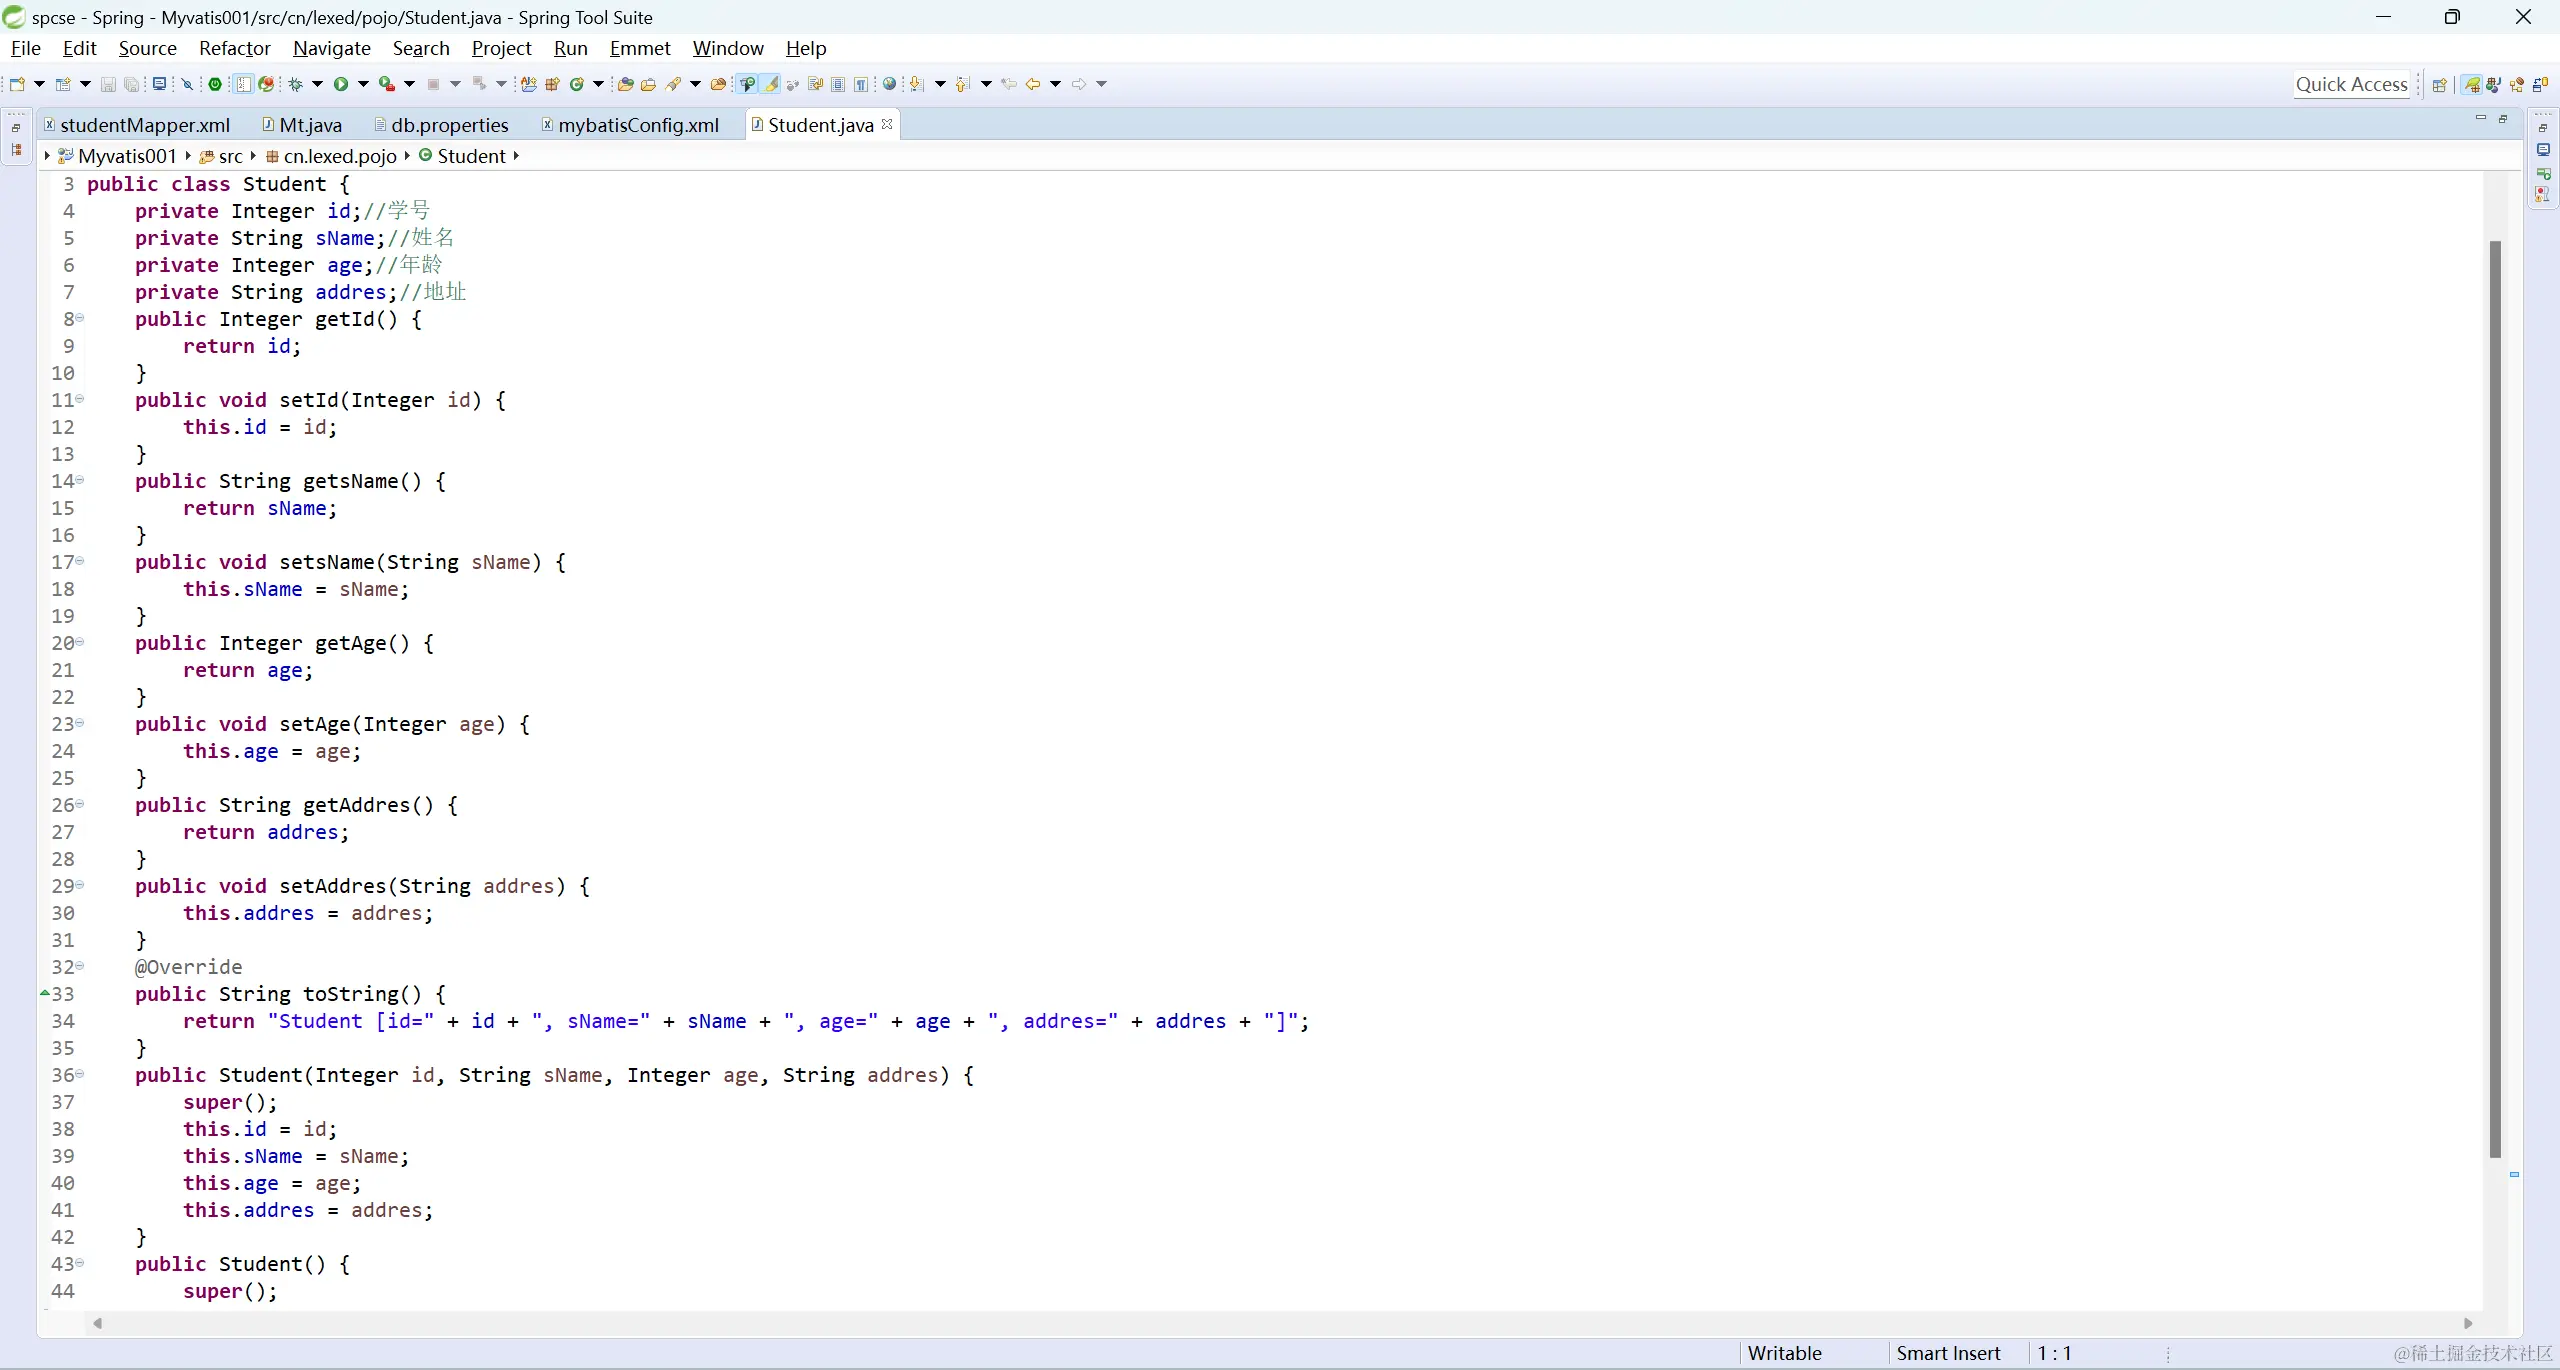
Task: Close the Student.java editor tab
Action: tap(887, 124)
